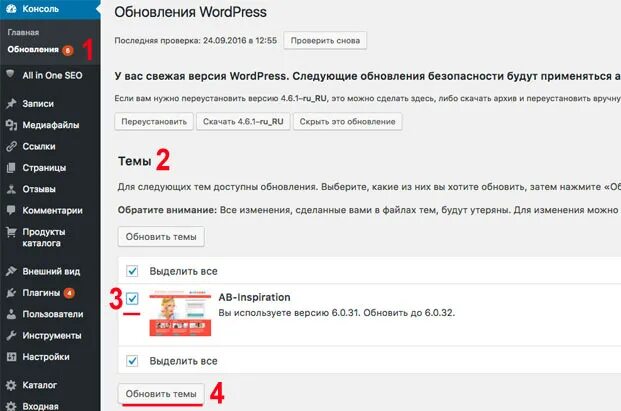
Task: Click the Каталог gear icon
Action: pos(11,385)
